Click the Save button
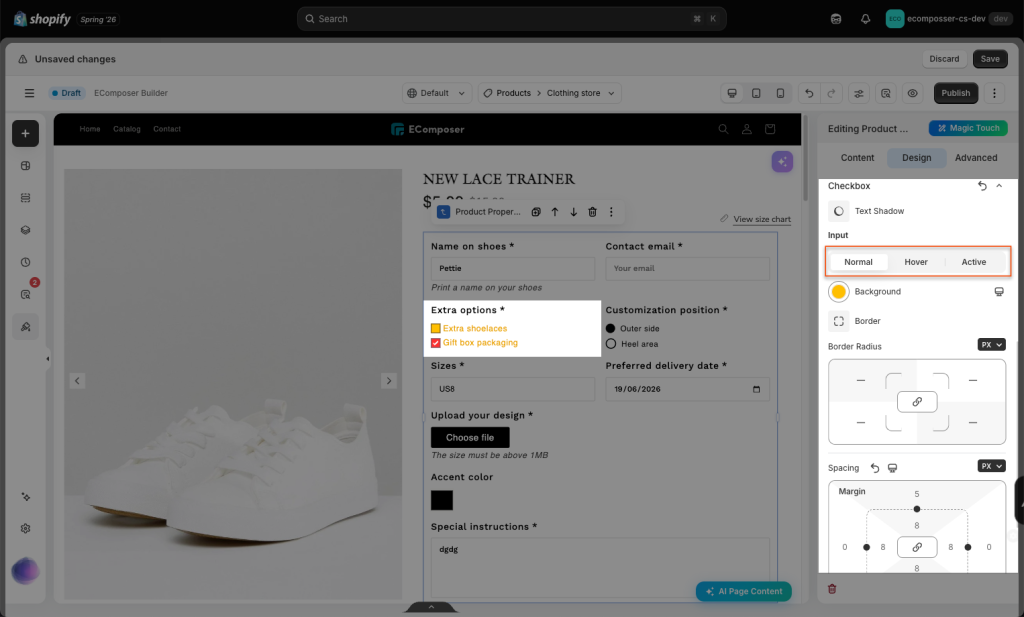 pyautogui.click(x=990, y=59)
